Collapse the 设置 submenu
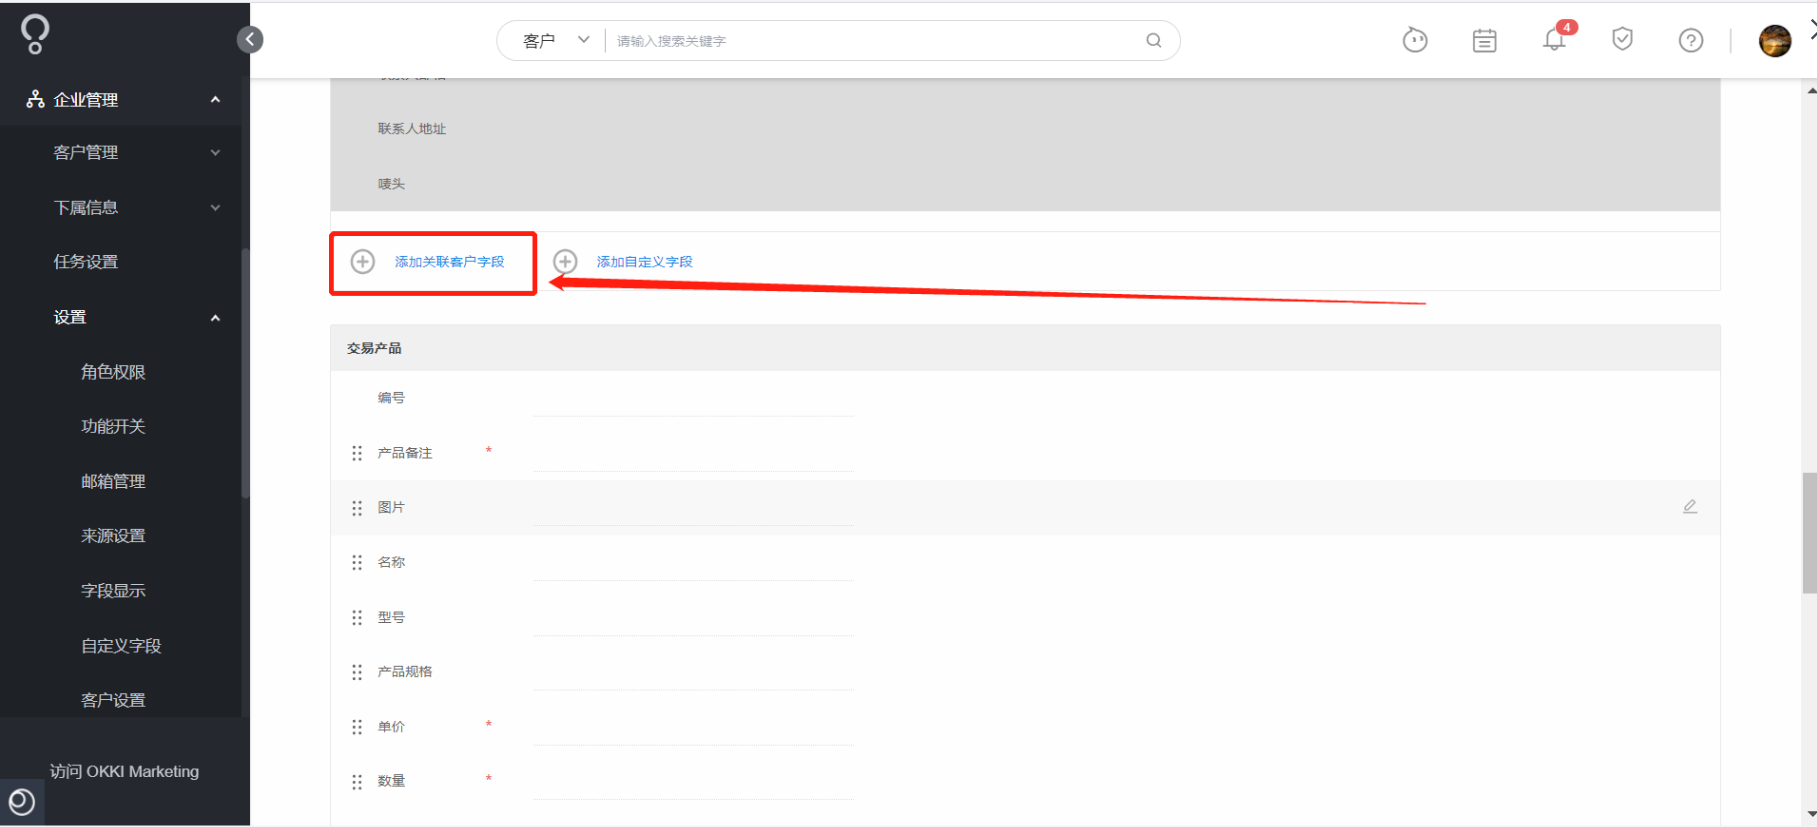Image resolution: width=1817 pixels, height=827 pixels. click(215, 317)
